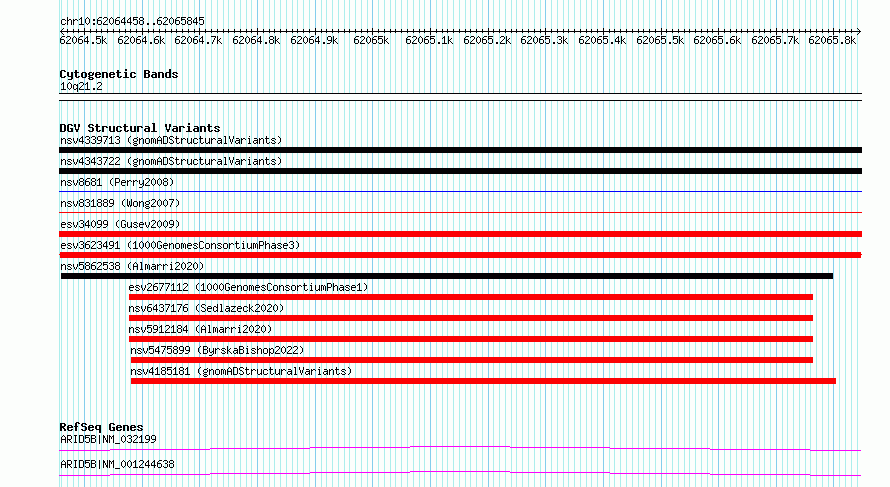Click the red bar for nsv4185181
The image size is (890, 487).
[x=483, y=381]
